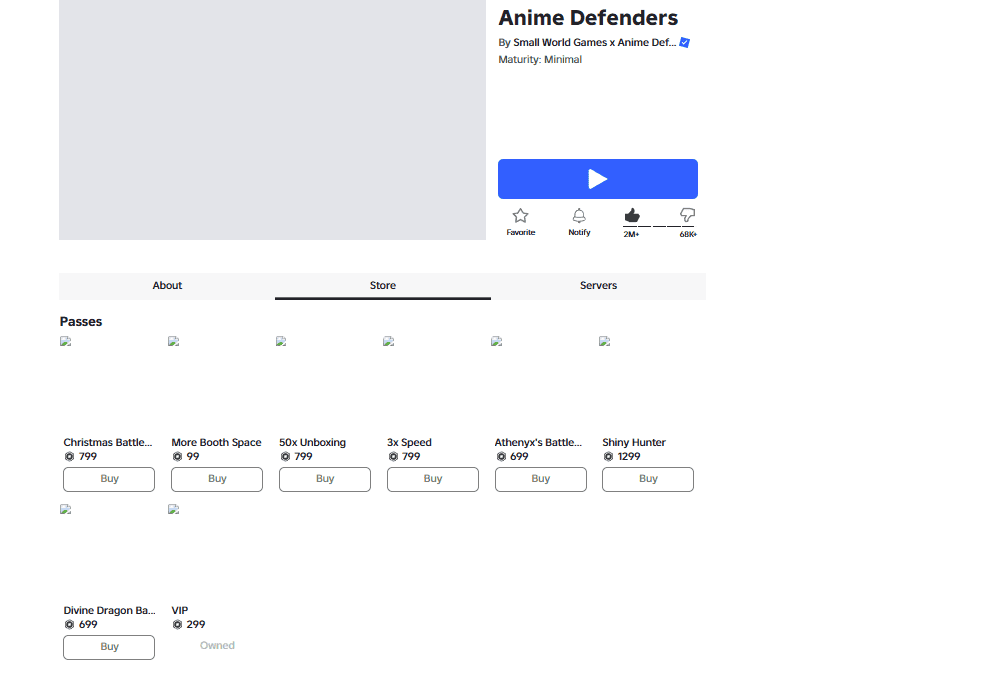Screen dimensions: 1000x691
Task: Open the More Booth Space pass image
Action: coord(173,341)
